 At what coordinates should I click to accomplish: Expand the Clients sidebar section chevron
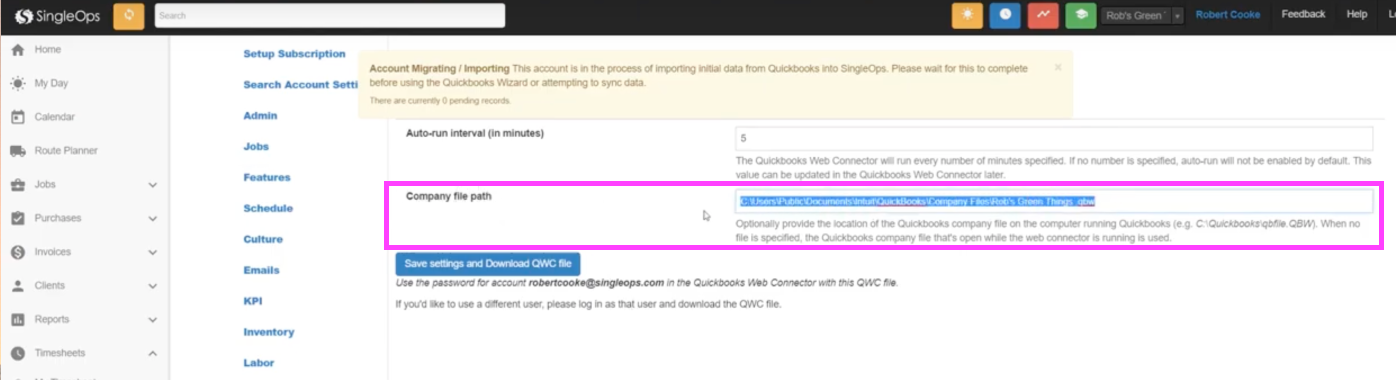click(153, 286)
